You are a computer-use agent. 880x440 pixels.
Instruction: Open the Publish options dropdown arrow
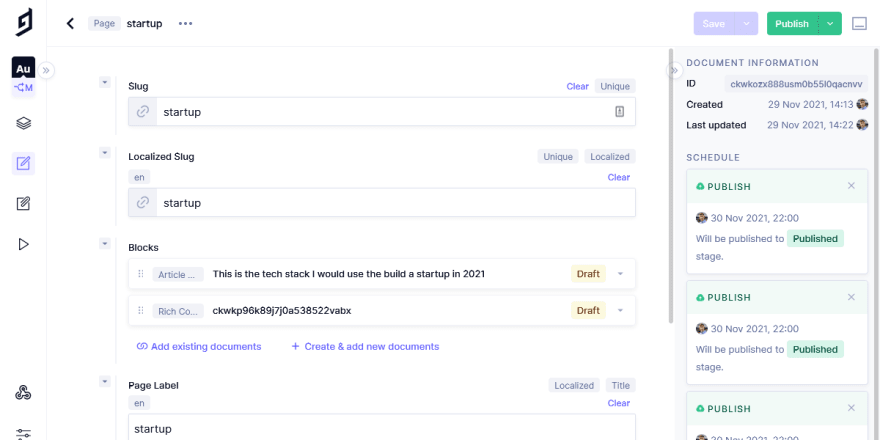[831, 24]
